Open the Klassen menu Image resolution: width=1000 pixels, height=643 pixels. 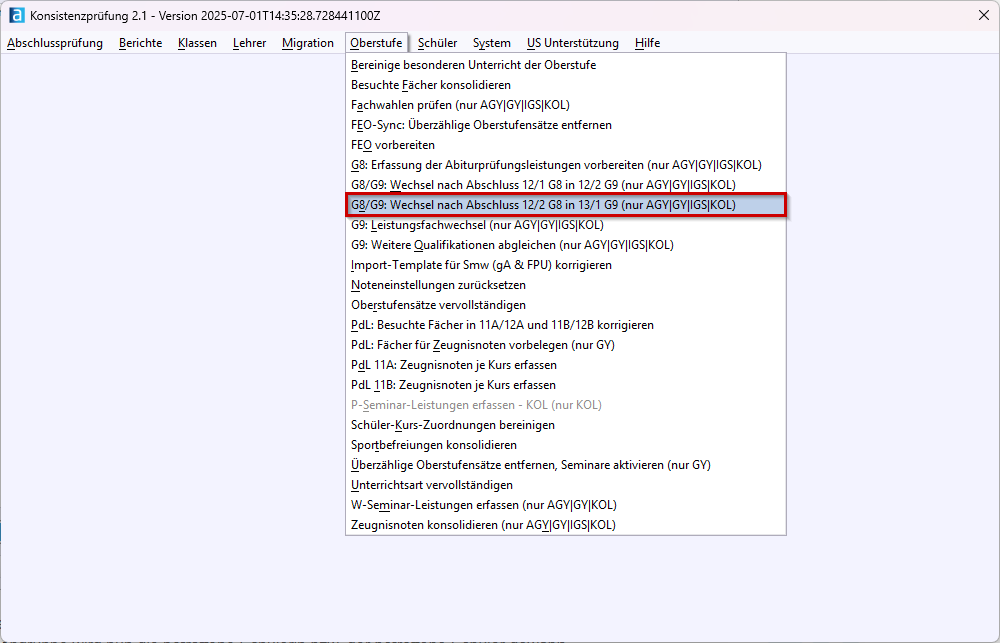197,43
